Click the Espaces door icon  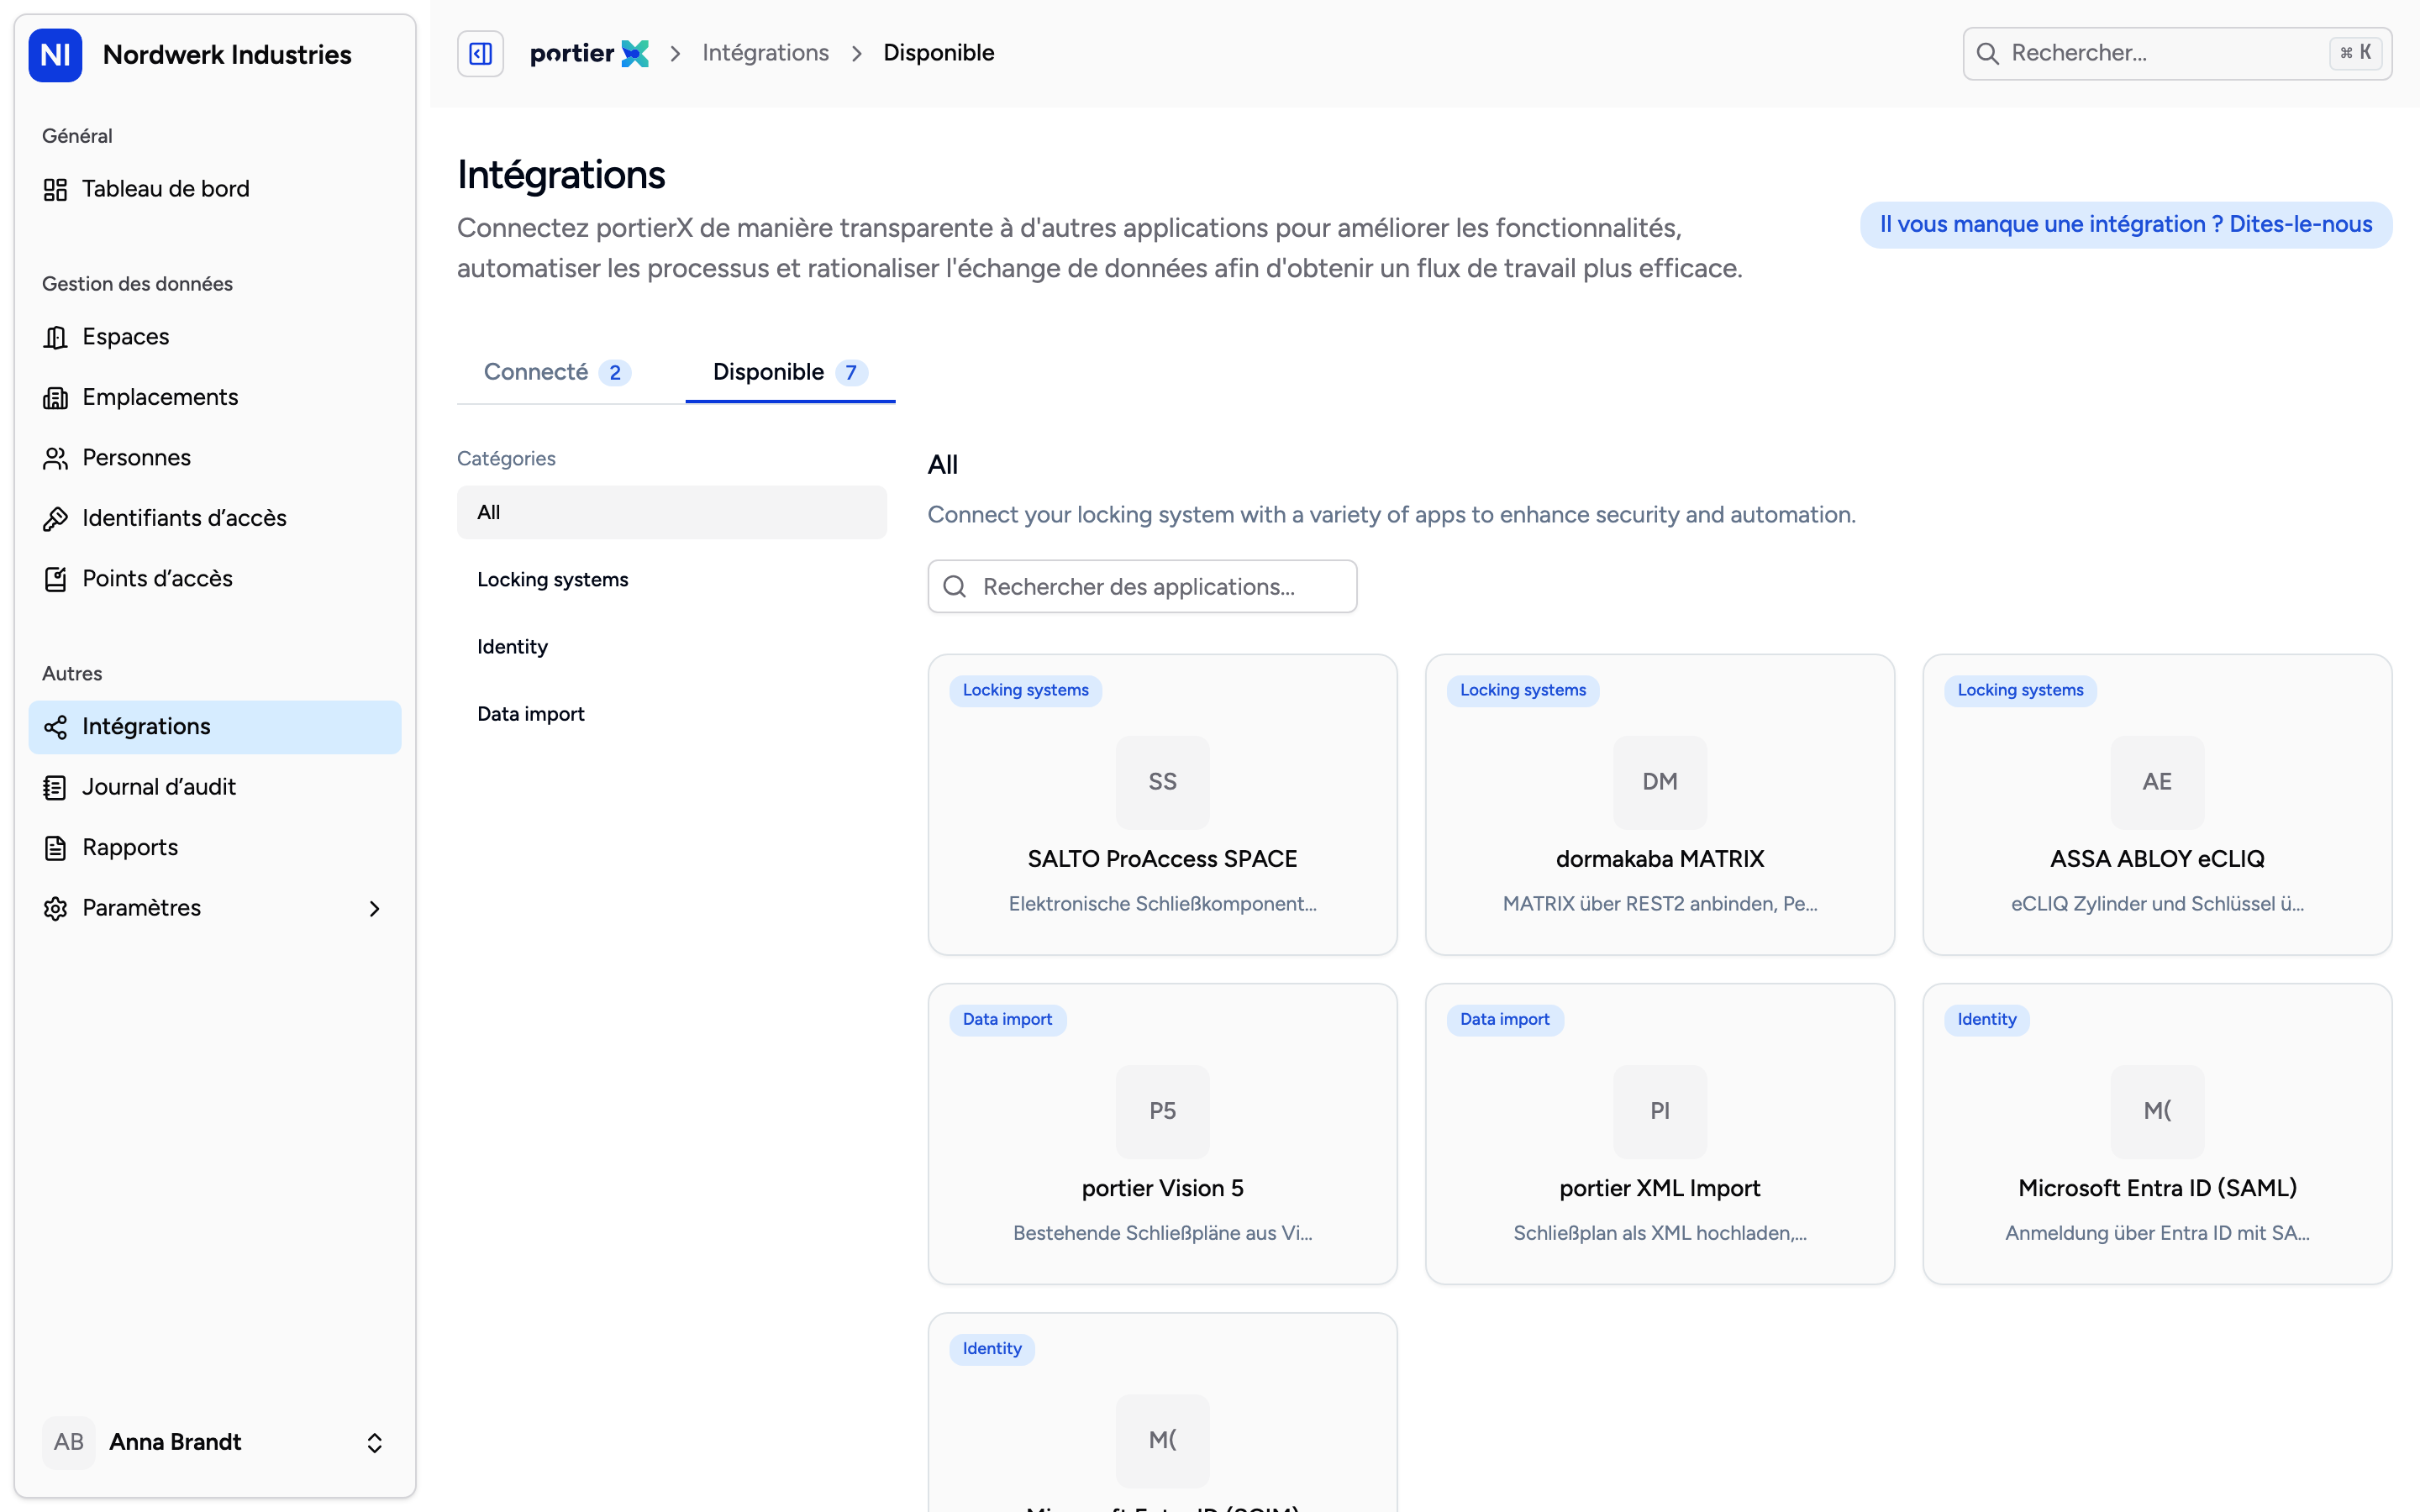[x=55, y=337]
